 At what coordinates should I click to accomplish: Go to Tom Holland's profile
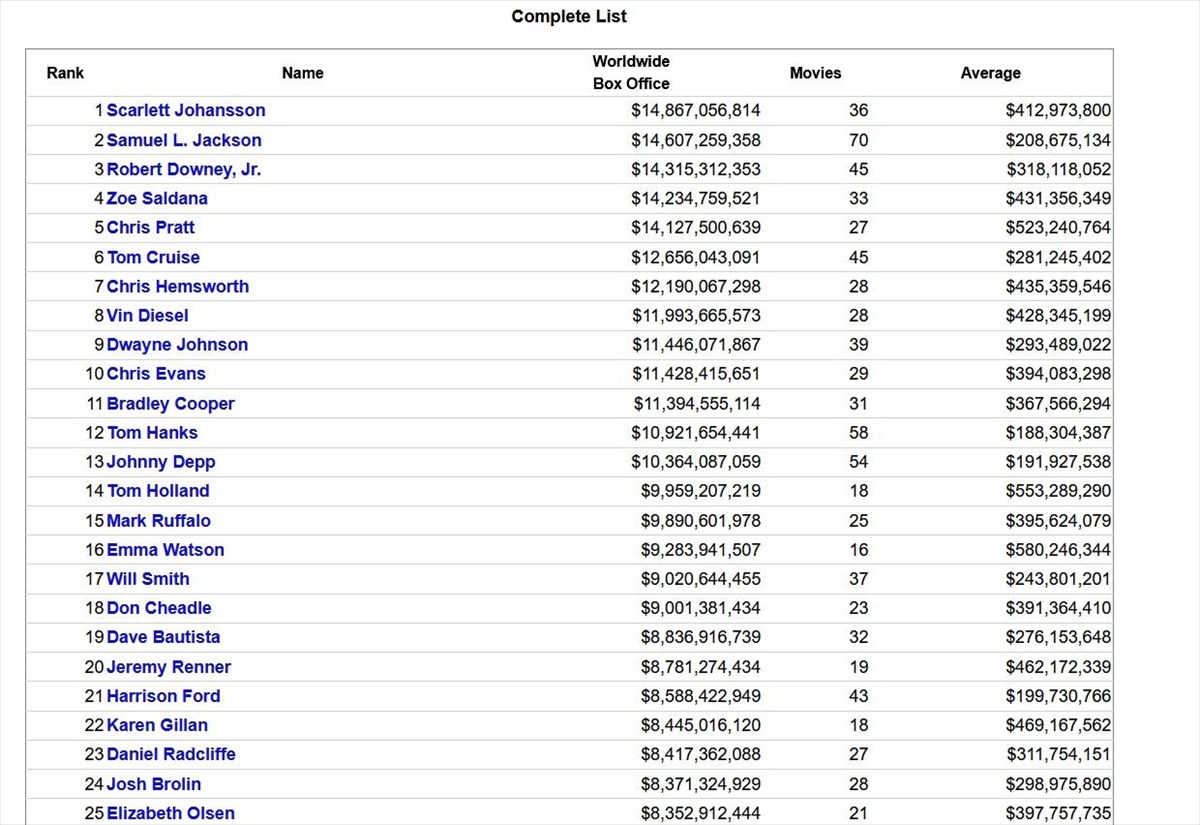click(x=158, y=491)
